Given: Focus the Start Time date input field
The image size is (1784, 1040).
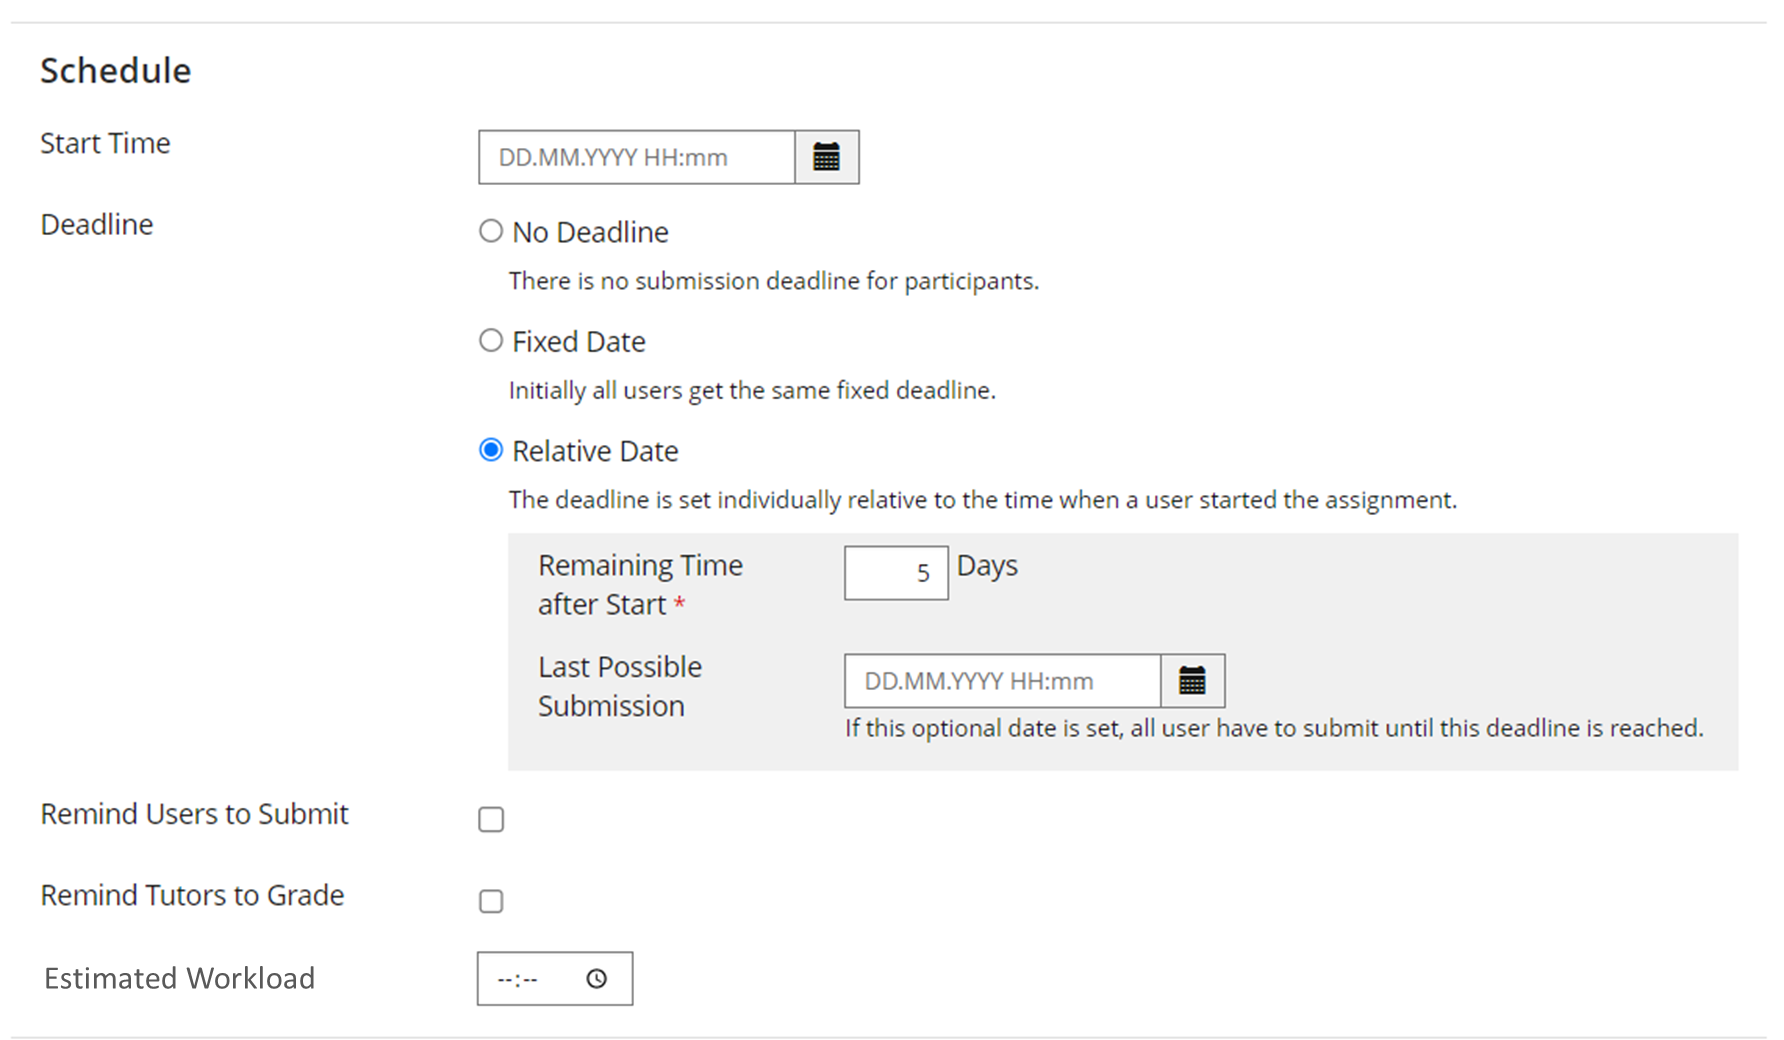Looking at the screenshot, I should 636,157.
